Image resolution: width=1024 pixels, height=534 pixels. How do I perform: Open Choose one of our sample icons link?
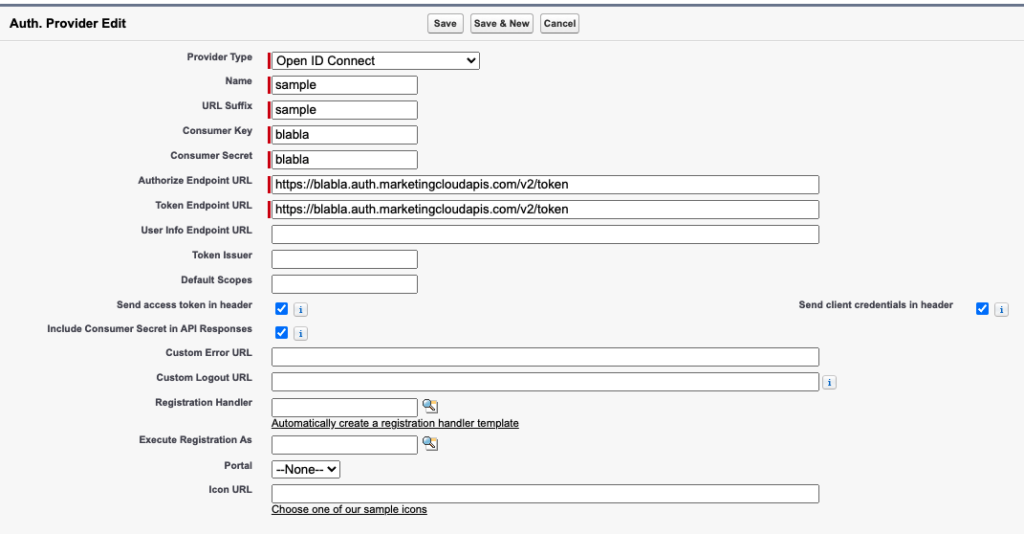pos(349,510)
